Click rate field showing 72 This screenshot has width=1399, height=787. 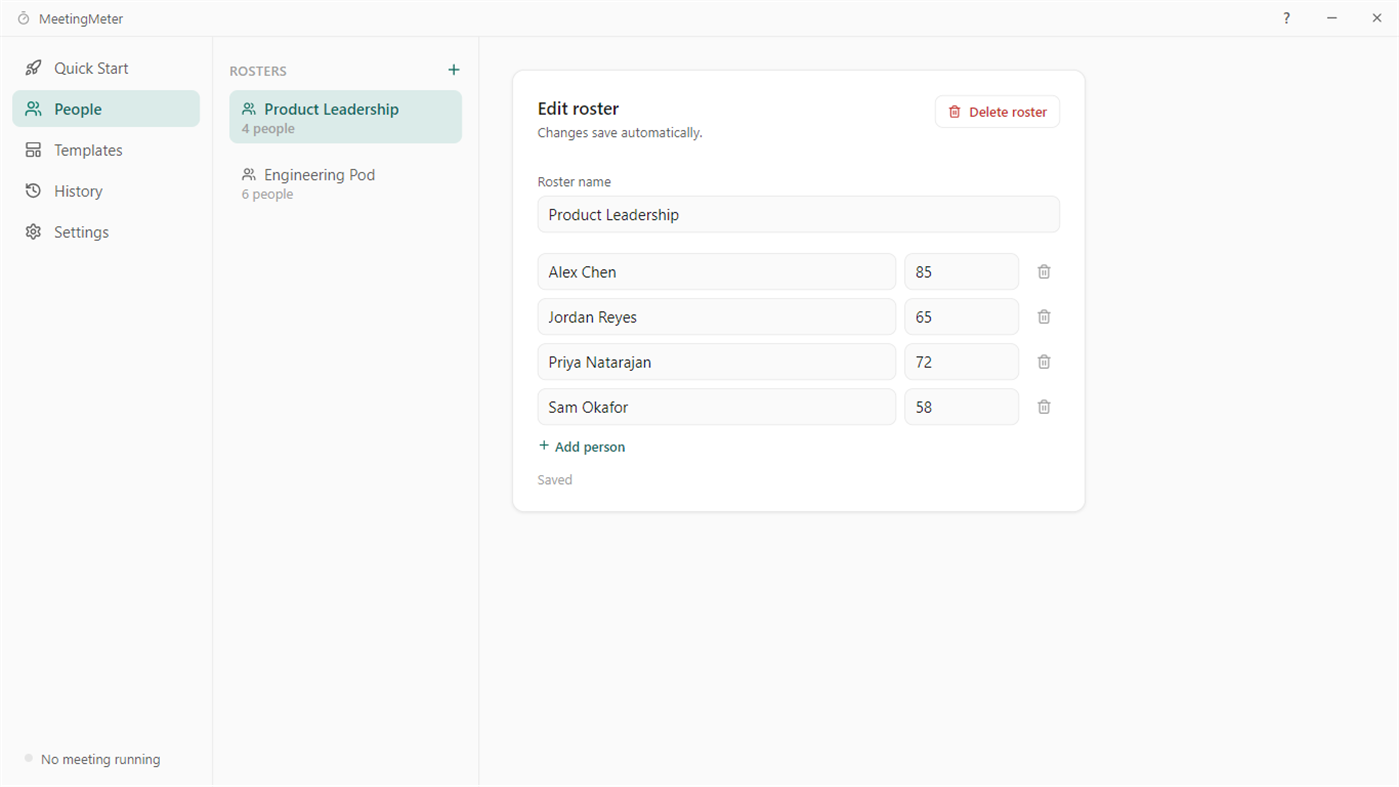[962, 362]
